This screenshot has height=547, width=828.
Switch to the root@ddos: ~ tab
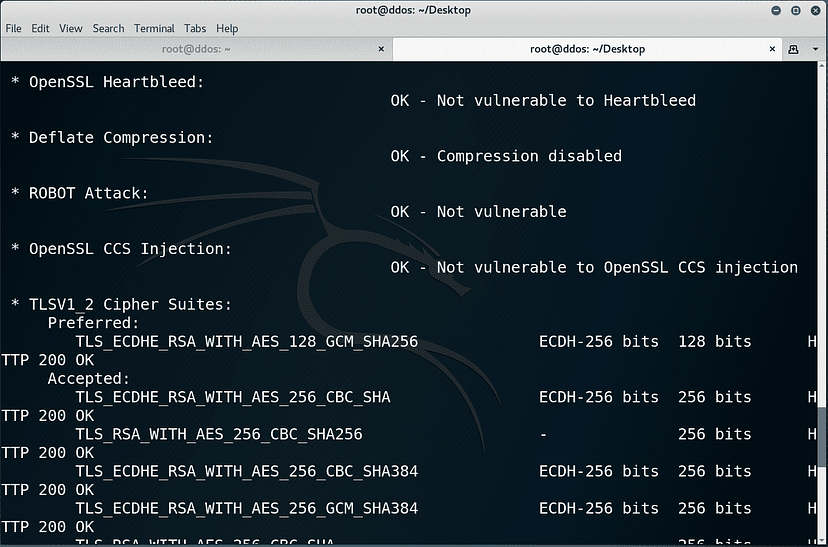point(196,49)
